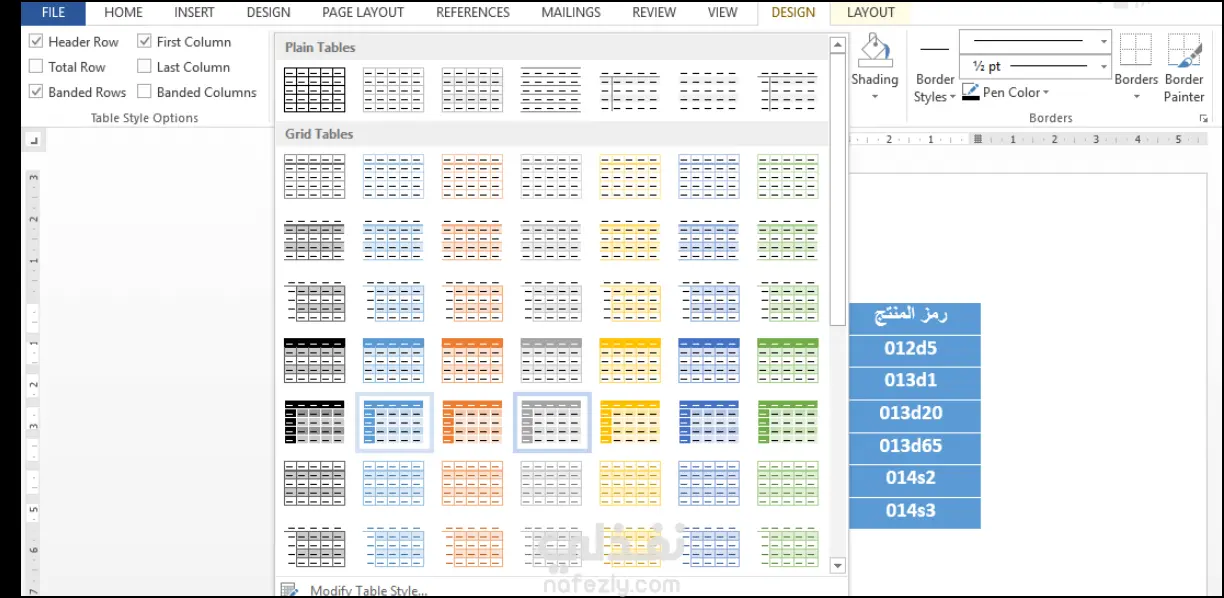Click the 012d5 table cell
1224x598 pixels.
coord(915,349)
